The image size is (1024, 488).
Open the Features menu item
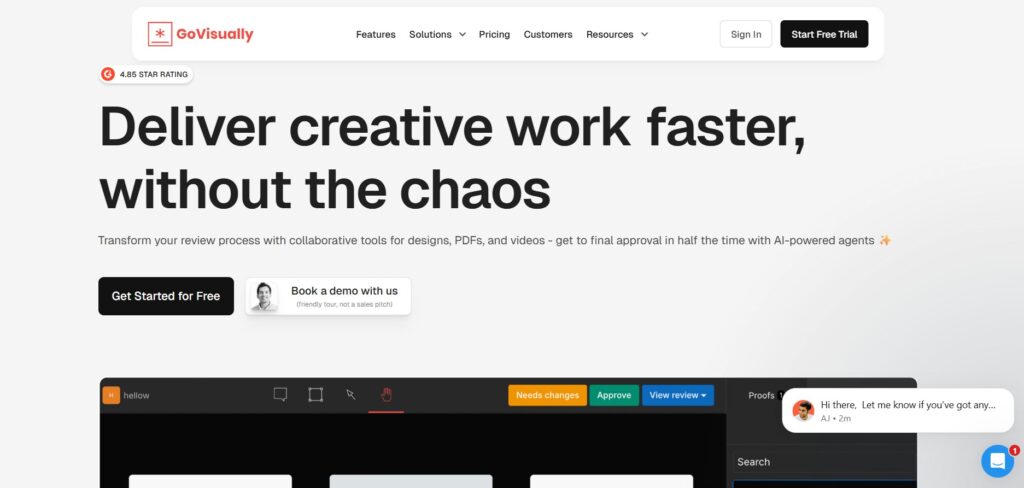[x=375, y=34]
